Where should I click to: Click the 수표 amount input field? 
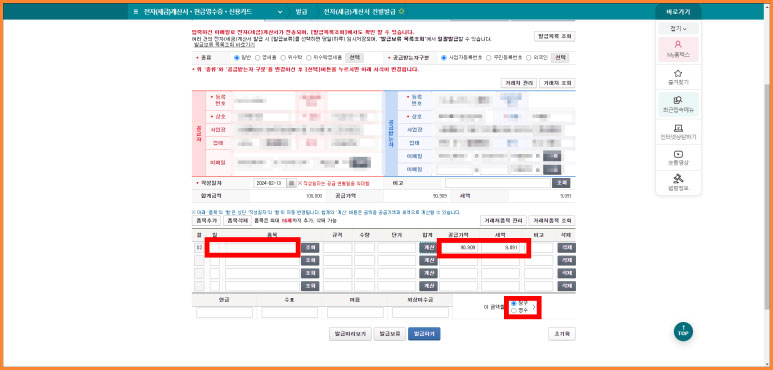point(290,312)
